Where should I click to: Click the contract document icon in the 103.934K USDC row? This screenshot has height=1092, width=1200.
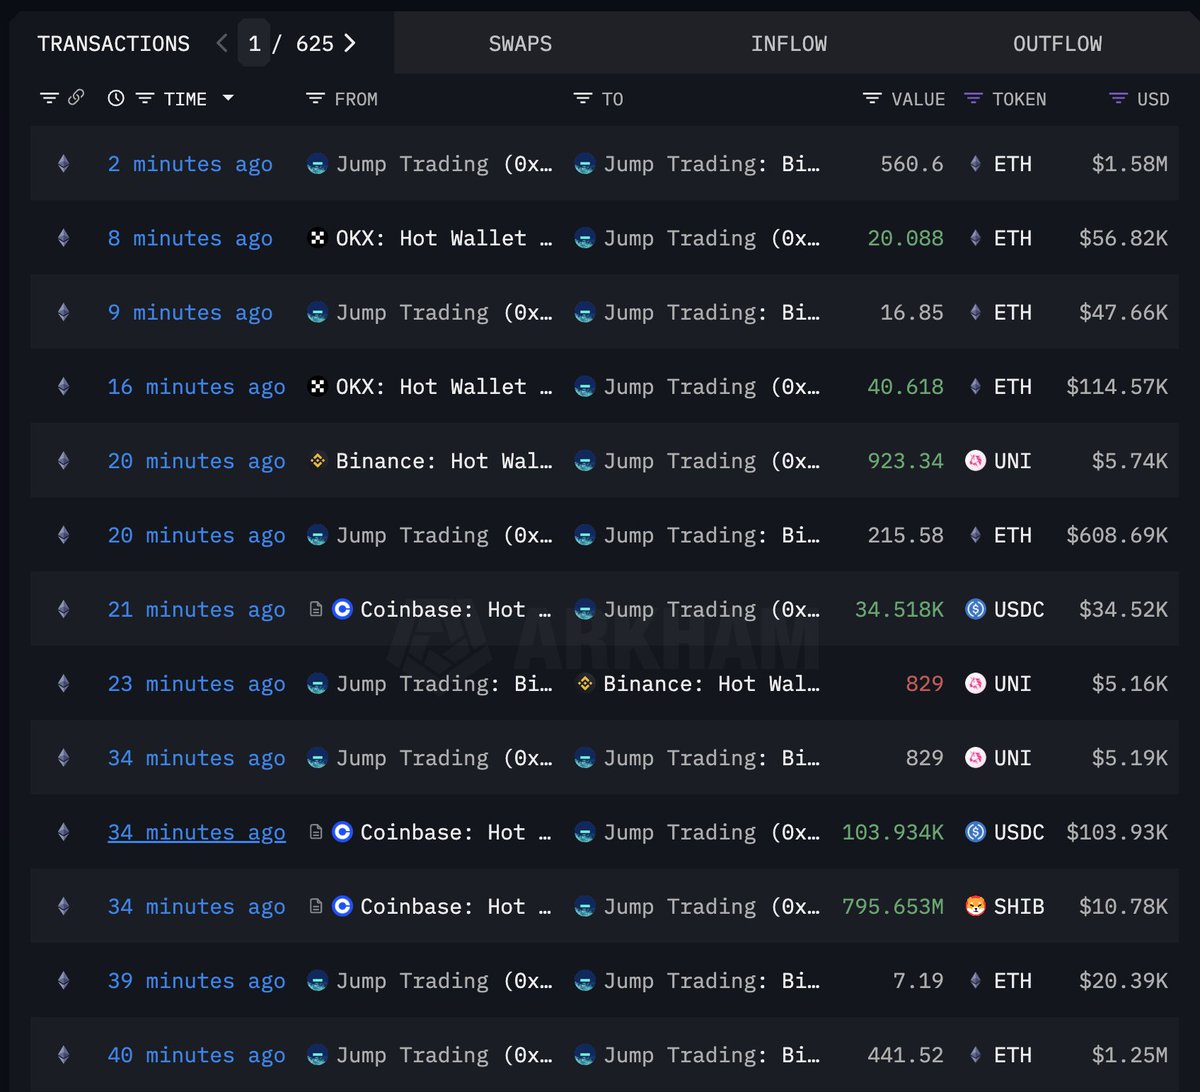click(316, 832)
